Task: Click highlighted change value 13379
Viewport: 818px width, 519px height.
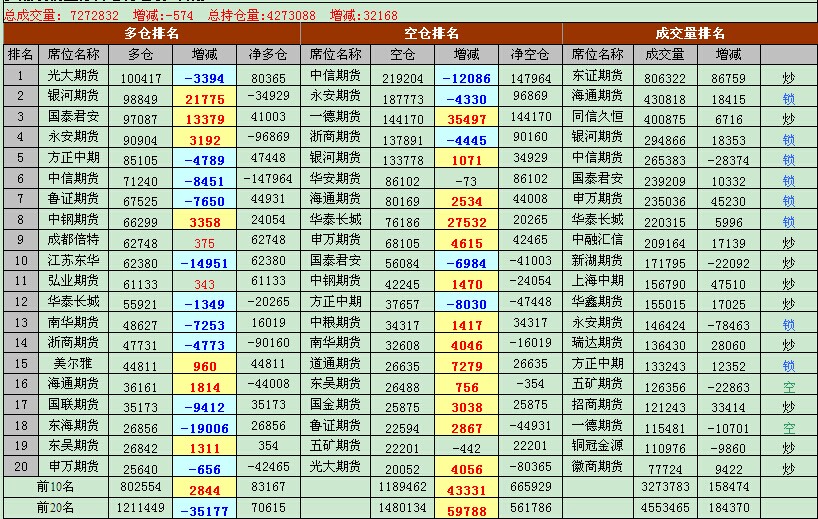Action: coord(204,119)
